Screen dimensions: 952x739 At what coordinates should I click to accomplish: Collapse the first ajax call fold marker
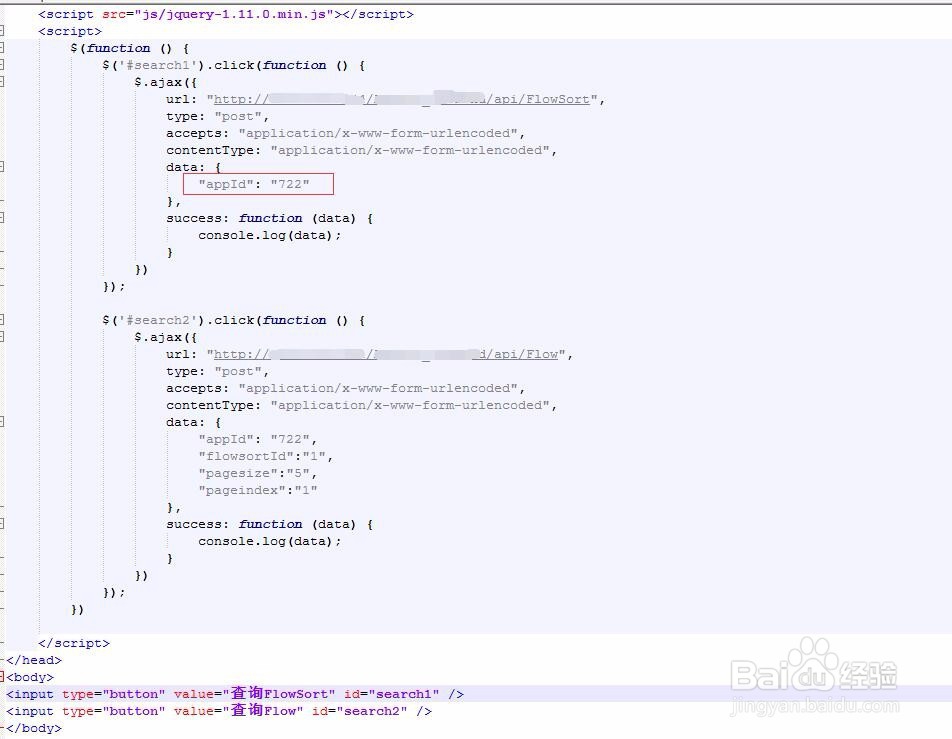pyautogui.click(x=4, y=82)
